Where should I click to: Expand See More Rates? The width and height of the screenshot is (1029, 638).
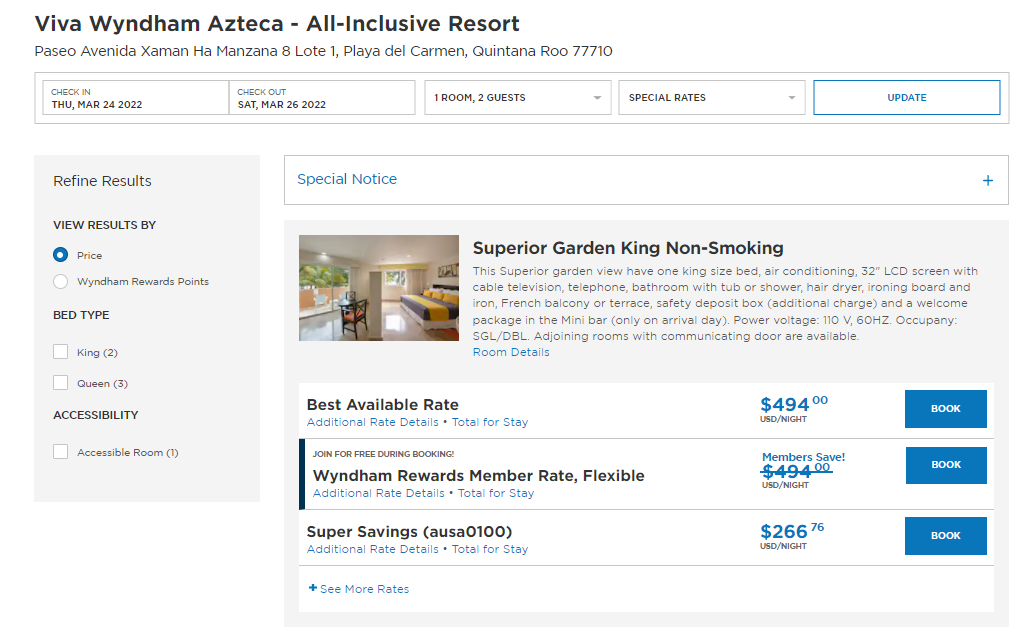[358, 589]
